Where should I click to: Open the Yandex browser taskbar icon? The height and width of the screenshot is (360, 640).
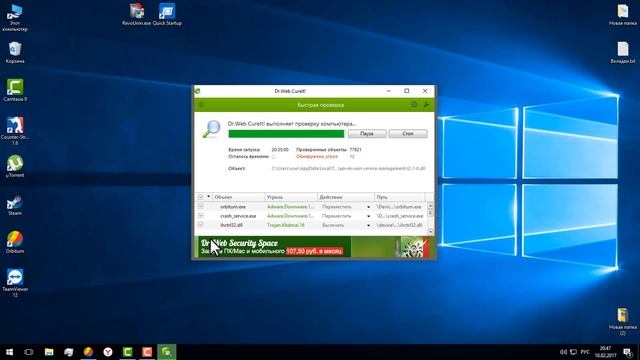click(108, 352)
